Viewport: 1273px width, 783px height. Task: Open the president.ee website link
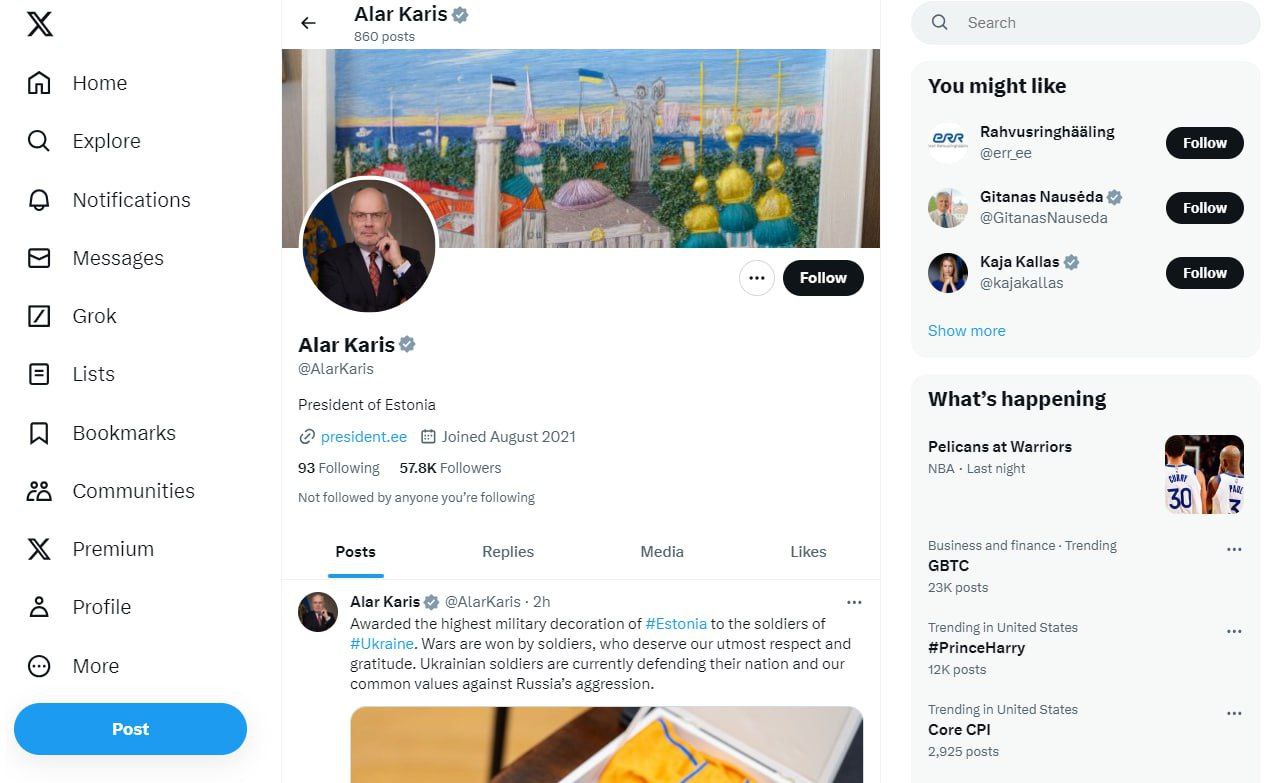point(363,436)
